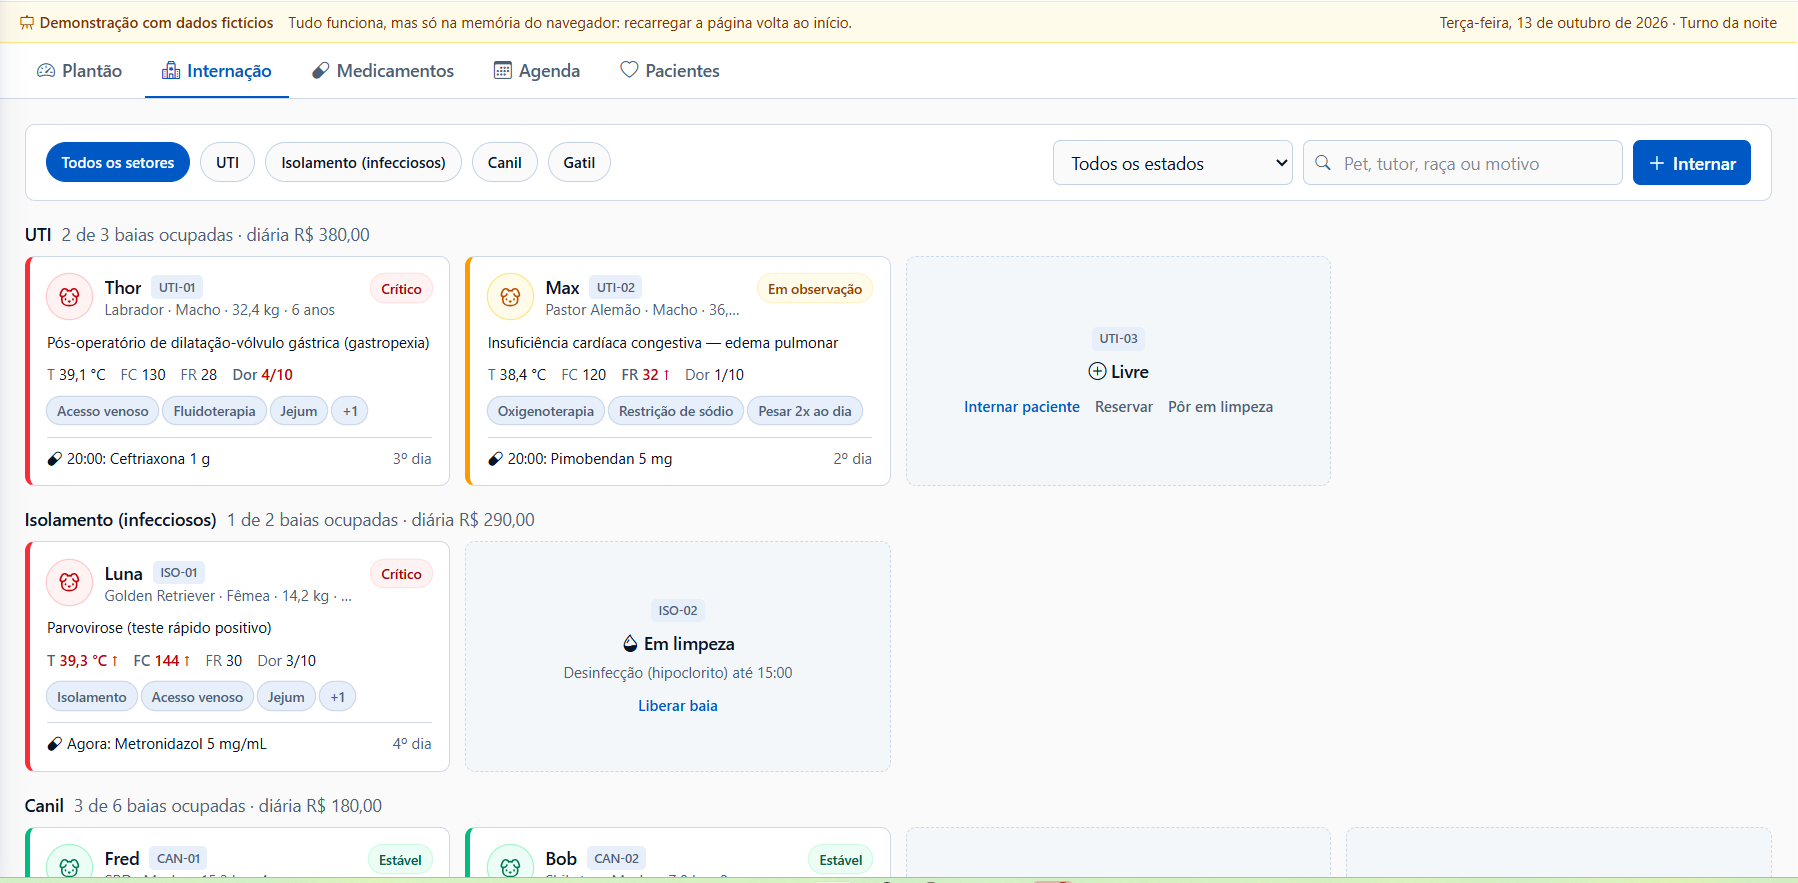
Task: Click Reservar on bay UTI-03
Action: click(x=1124, y=407)
